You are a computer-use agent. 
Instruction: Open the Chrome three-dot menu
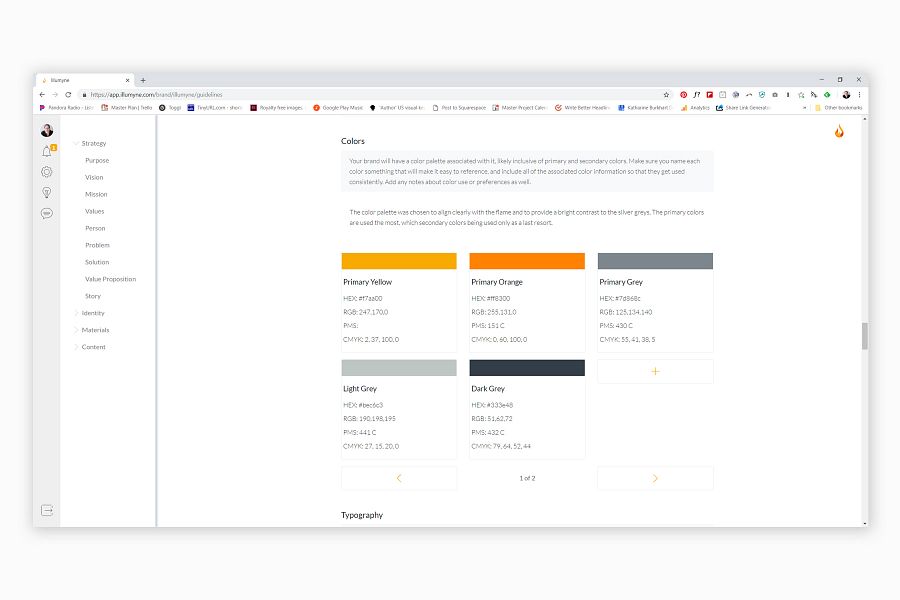pyautogui.click(x=859, y=95)
